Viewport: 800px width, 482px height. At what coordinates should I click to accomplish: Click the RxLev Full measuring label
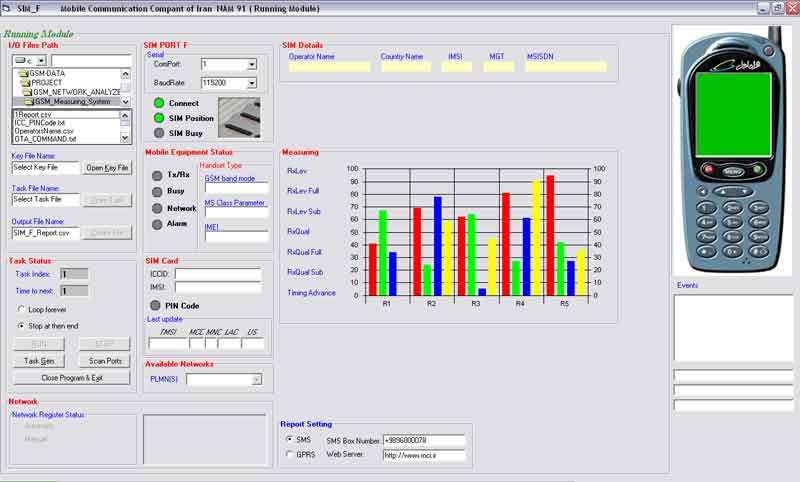[303, 191]
